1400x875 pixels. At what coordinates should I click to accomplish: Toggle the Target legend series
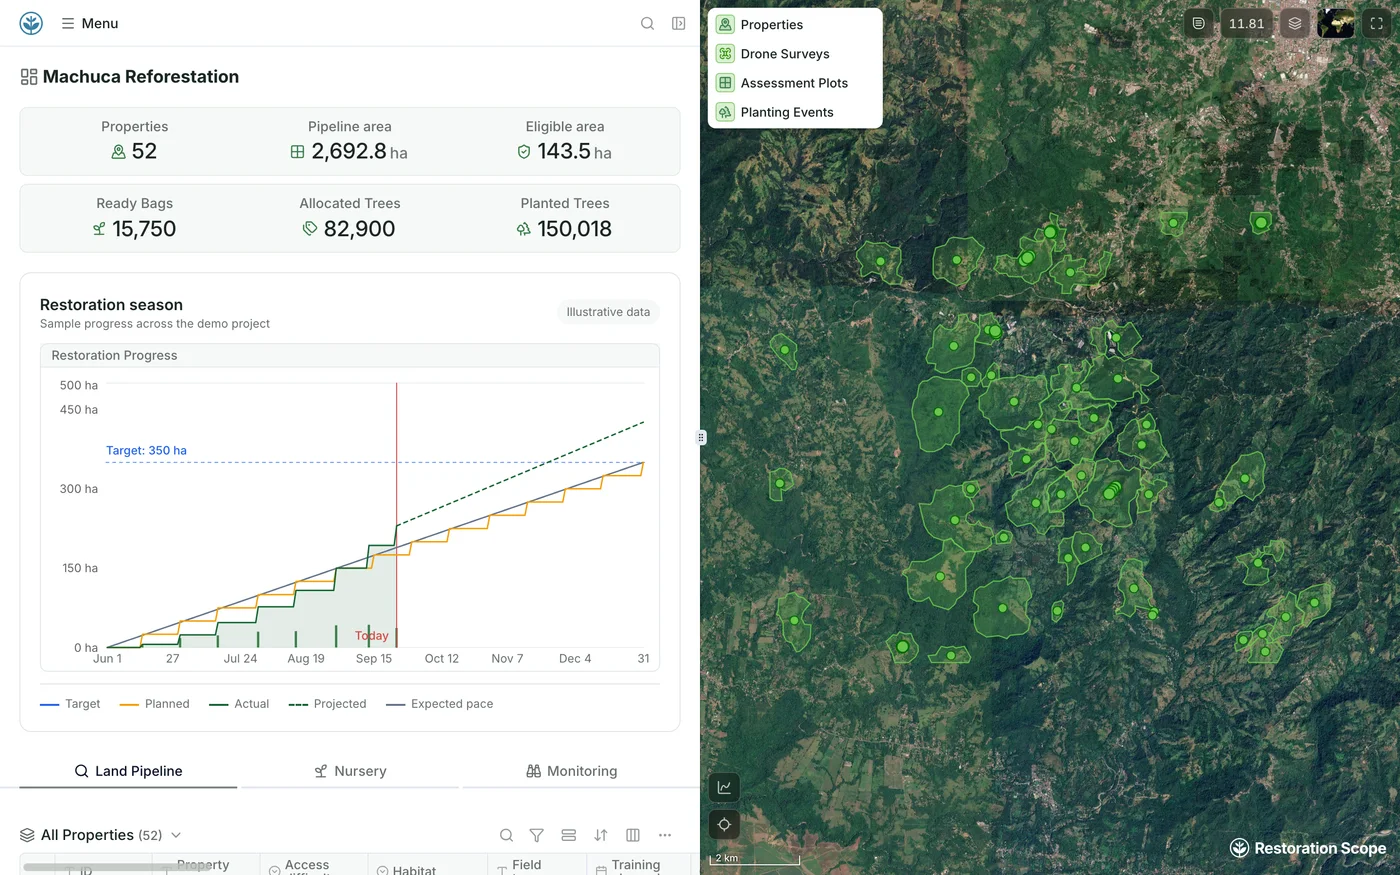(x=70, y=704)
